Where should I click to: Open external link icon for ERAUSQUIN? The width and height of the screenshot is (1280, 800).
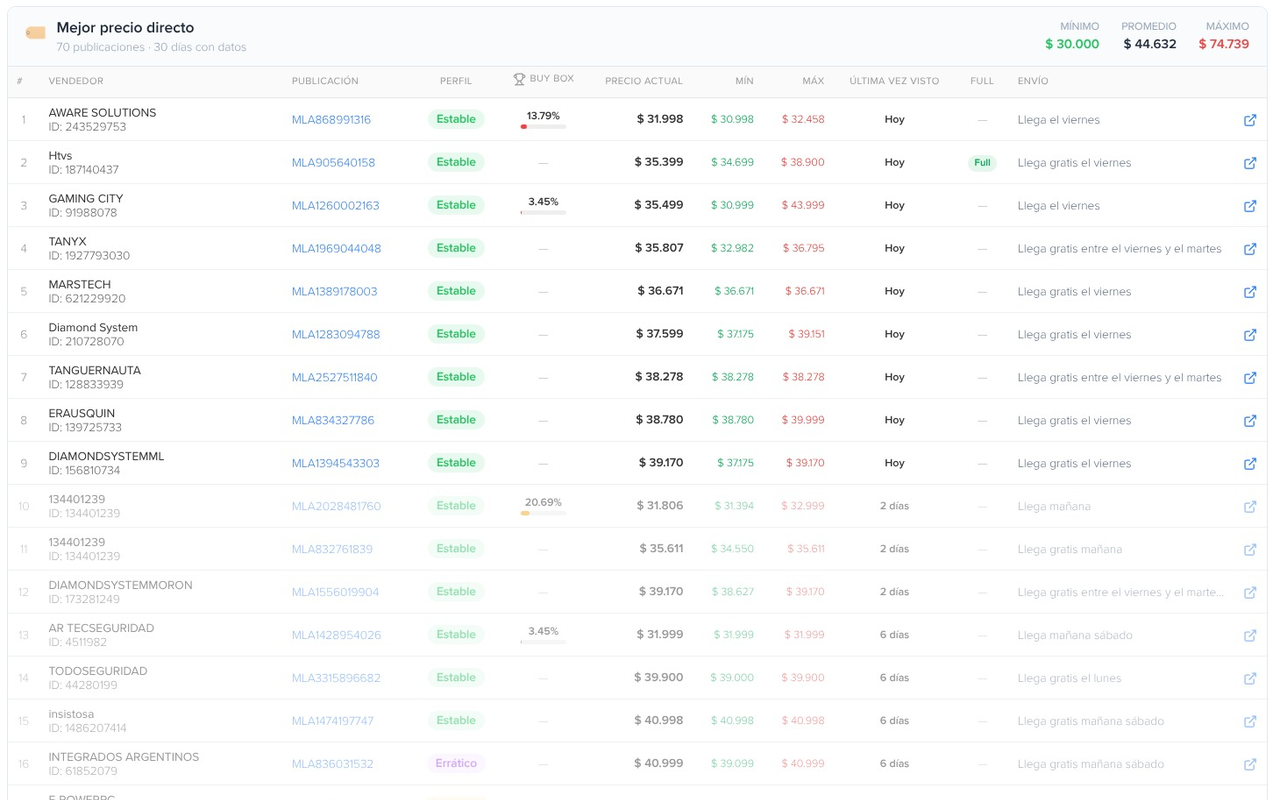click(x=1250, y=421)
